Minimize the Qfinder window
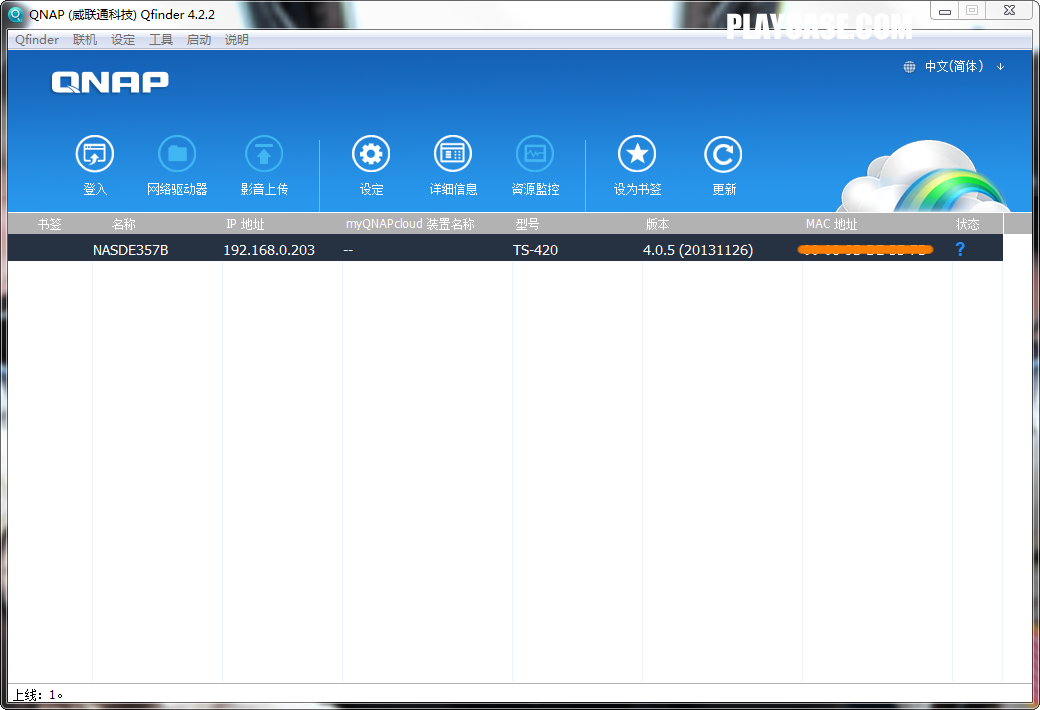1040x710 pixels. [945, 11]
